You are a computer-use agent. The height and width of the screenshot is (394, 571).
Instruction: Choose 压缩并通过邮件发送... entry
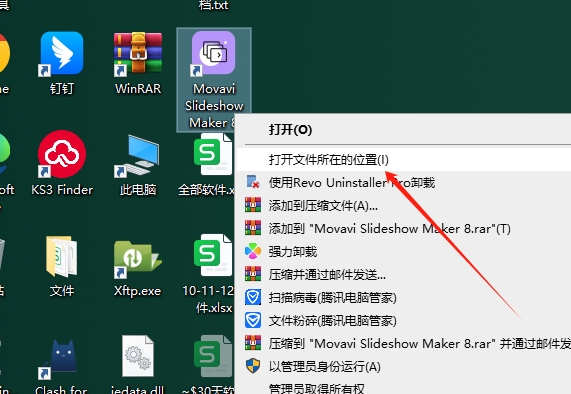[404, 275]
